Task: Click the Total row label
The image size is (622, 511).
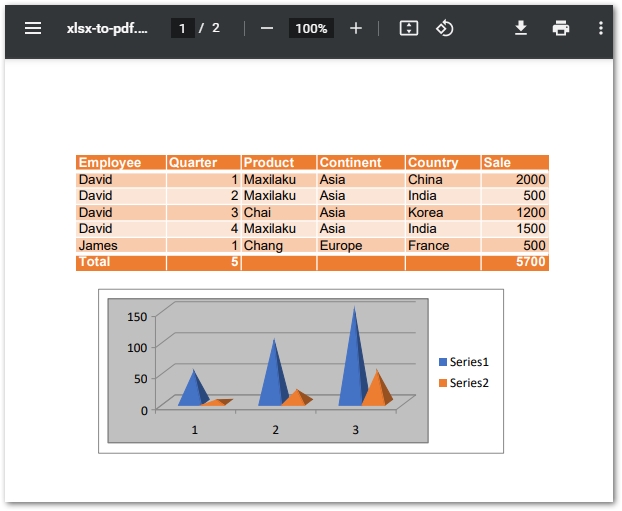Action: pyautogui.click(x=95, y=262)
